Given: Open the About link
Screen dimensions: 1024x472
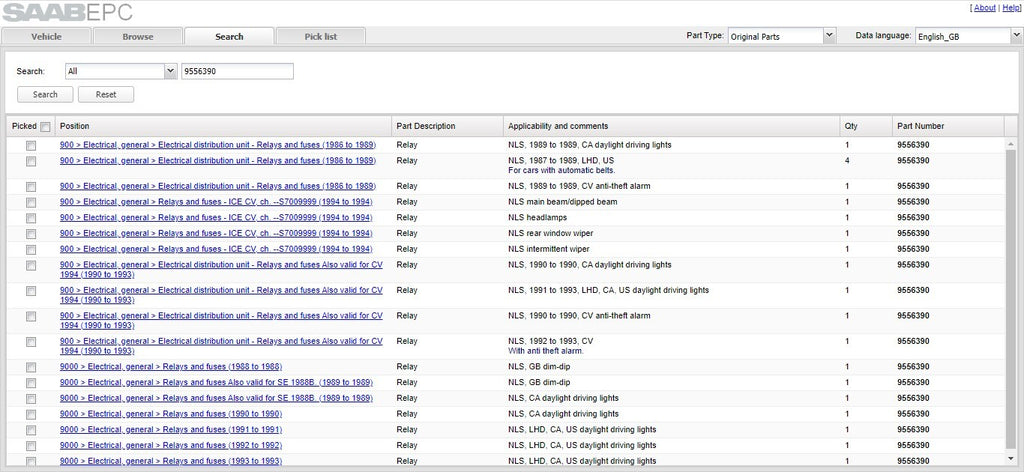Looking at the screenshot, I should (985, 8).
